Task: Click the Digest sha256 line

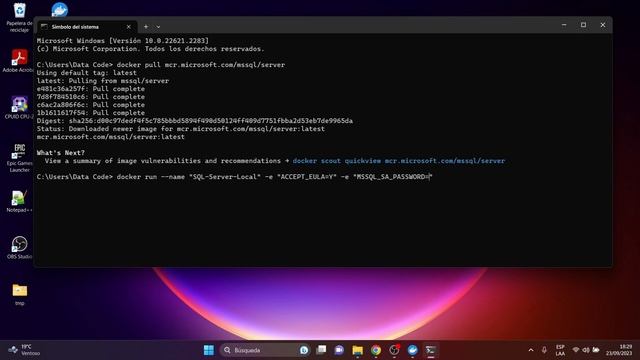Action: pyautogui.click(x=195, y=121)
